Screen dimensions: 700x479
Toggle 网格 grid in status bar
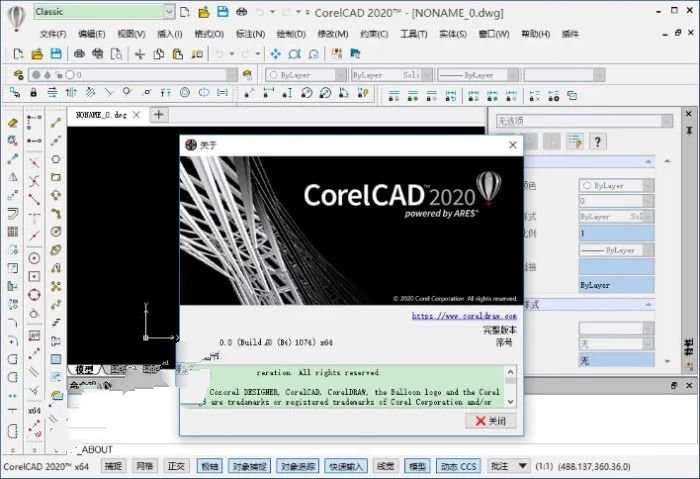tap(144, 466)
